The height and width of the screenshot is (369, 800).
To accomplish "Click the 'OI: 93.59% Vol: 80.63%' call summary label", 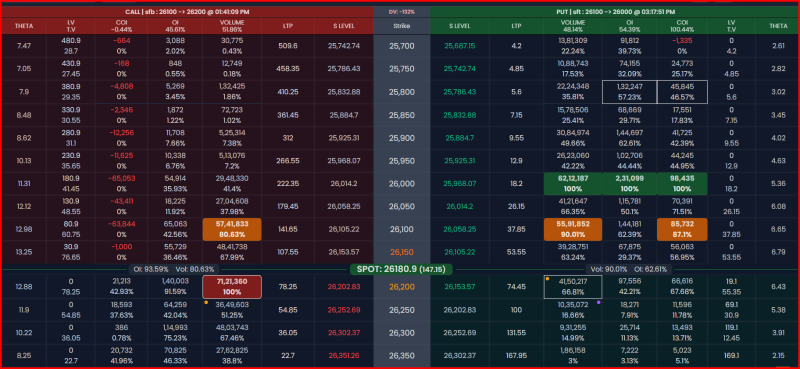I will [173, 269].
